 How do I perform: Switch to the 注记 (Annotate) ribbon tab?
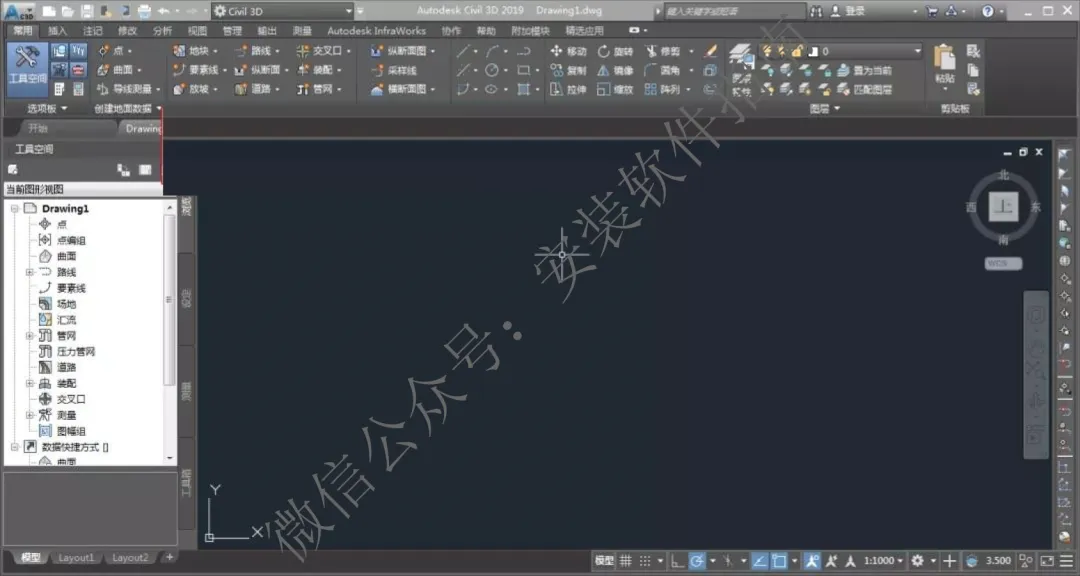coord(92,31)
